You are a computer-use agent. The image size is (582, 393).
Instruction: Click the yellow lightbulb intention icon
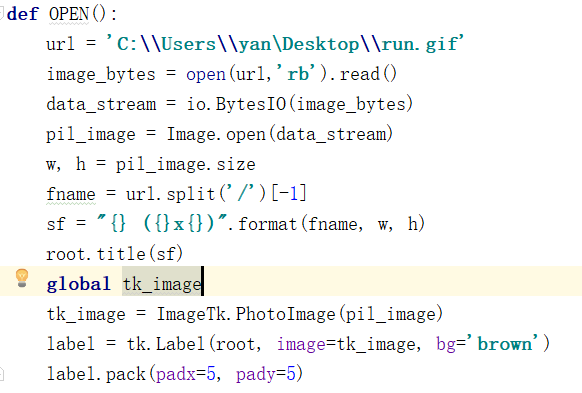click(22, 278)
